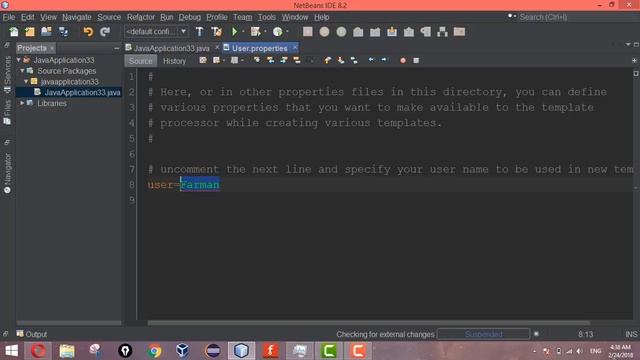This screenshot has width=640, height=360.
Task: Click the Find Next Occurrence icon
Action: [284, 60]
